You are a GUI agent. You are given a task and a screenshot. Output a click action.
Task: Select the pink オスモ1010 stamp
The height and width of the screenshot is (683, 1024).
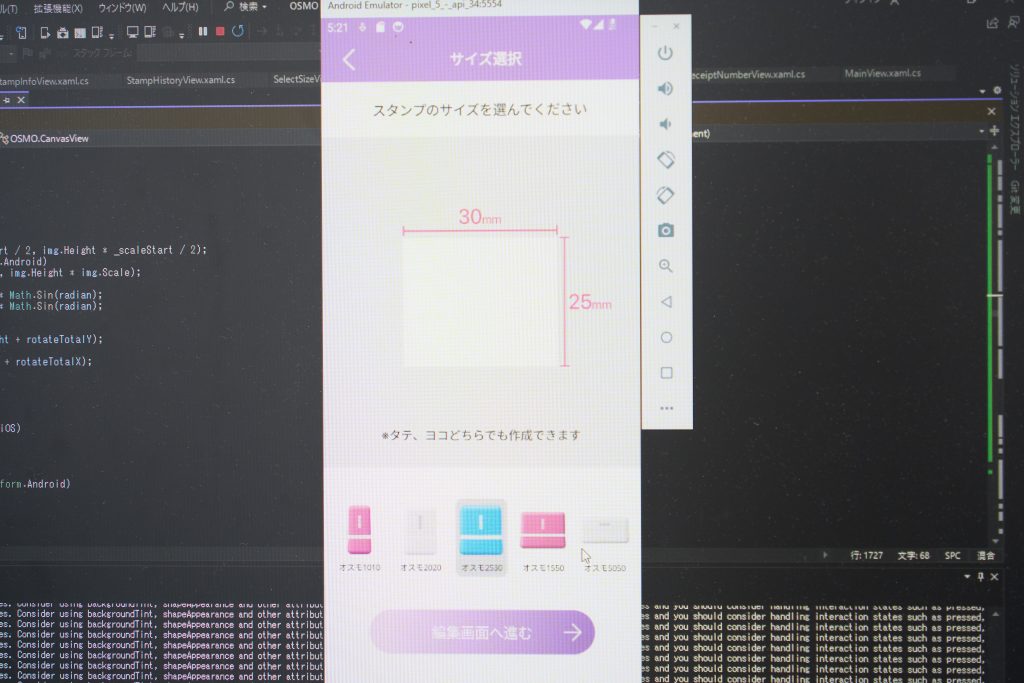tap(359, 539)
